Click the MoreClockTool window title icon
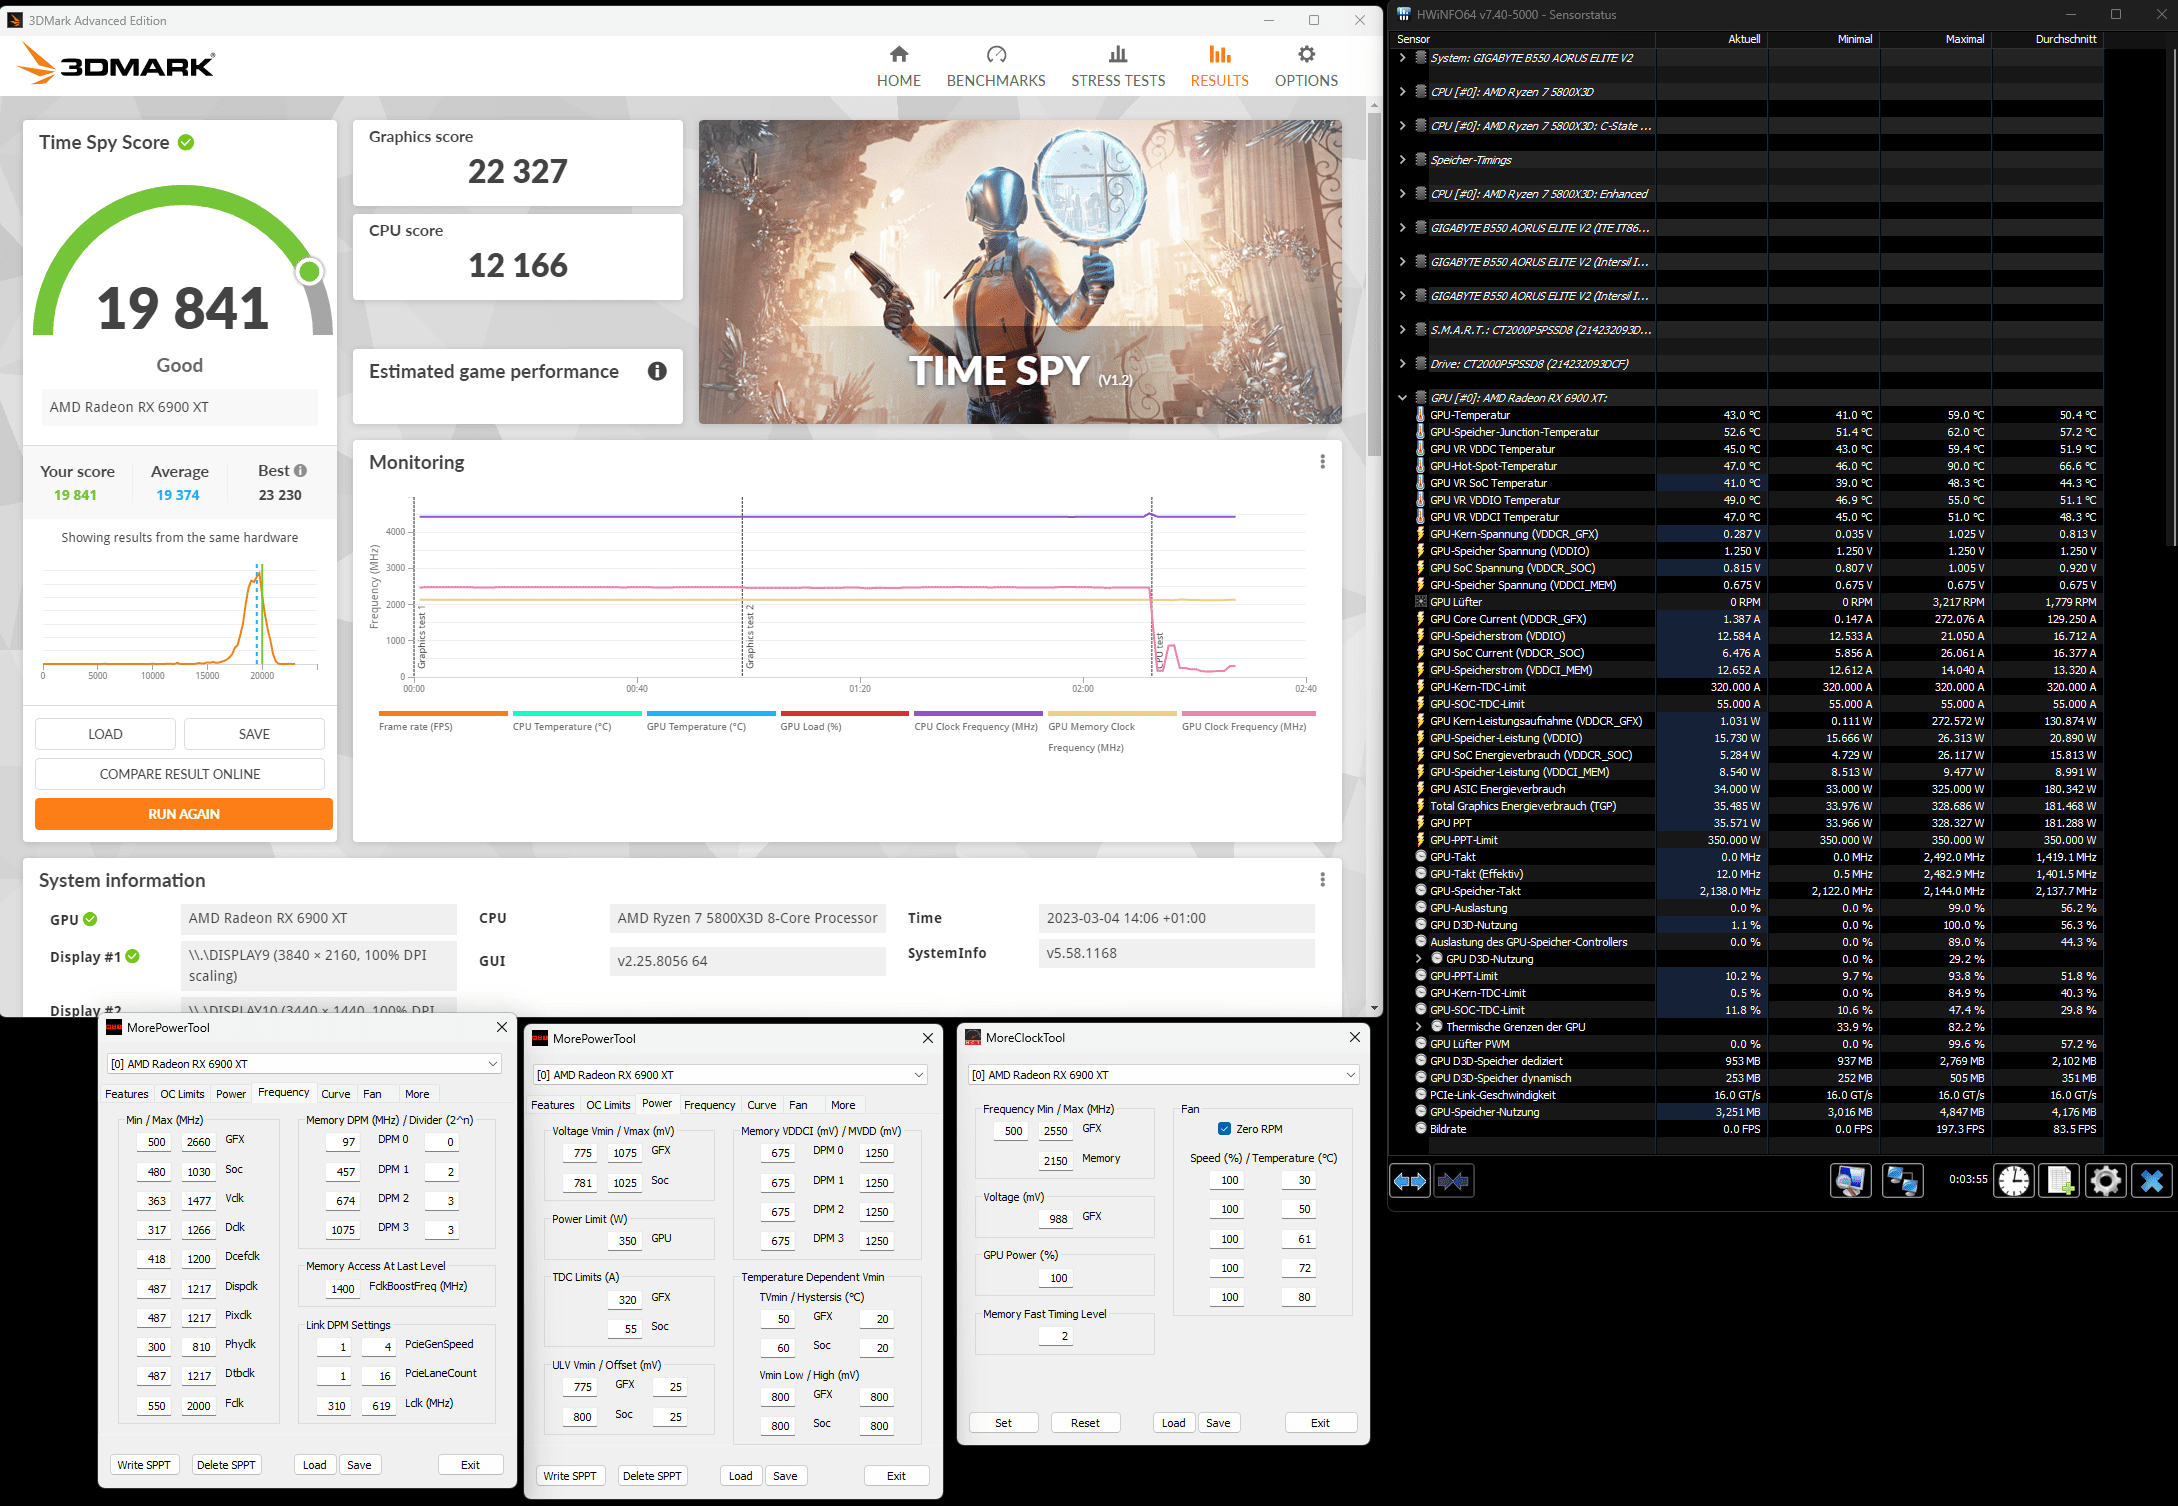The height and width of the screenshot is (1506, 2178). click(973, 1038)
